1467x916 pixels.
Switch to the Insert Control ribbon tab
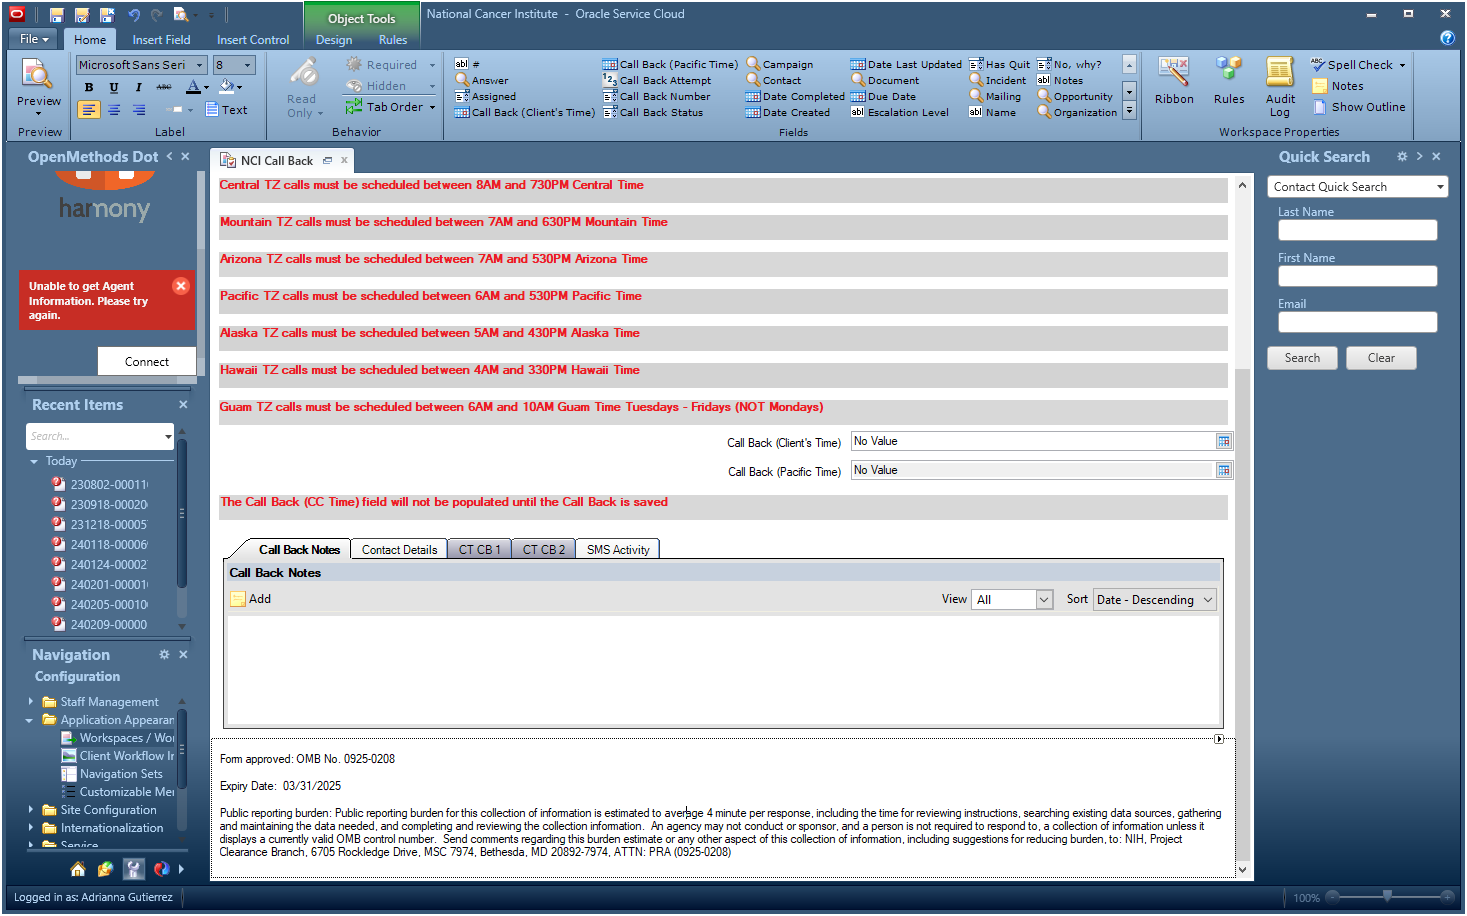pyautogui.click(x=253, y=40)
